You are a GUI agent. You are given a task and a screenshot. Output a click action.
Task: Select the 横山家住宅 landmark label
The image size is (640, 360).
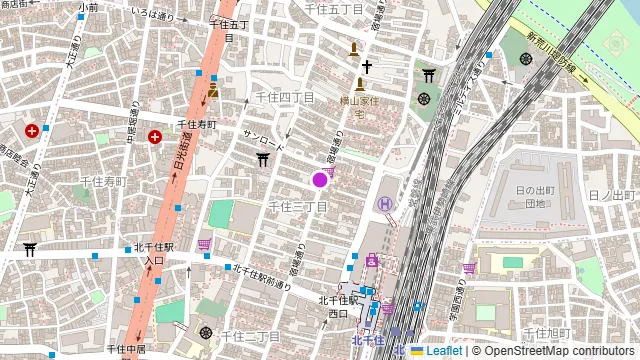(x=359, y=107)
